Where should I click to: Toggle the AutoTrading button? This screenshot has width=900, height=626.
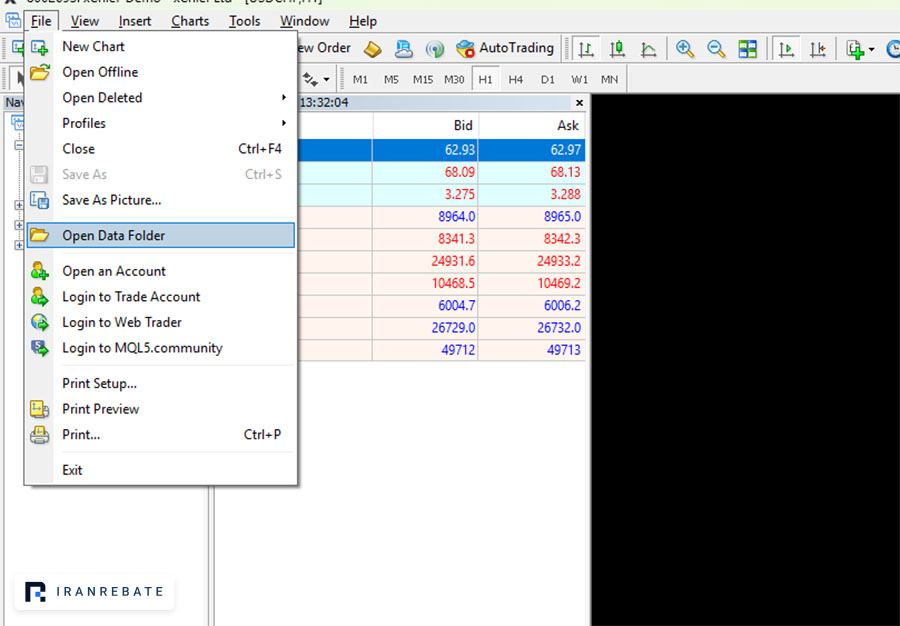click(x=505, y=49)
